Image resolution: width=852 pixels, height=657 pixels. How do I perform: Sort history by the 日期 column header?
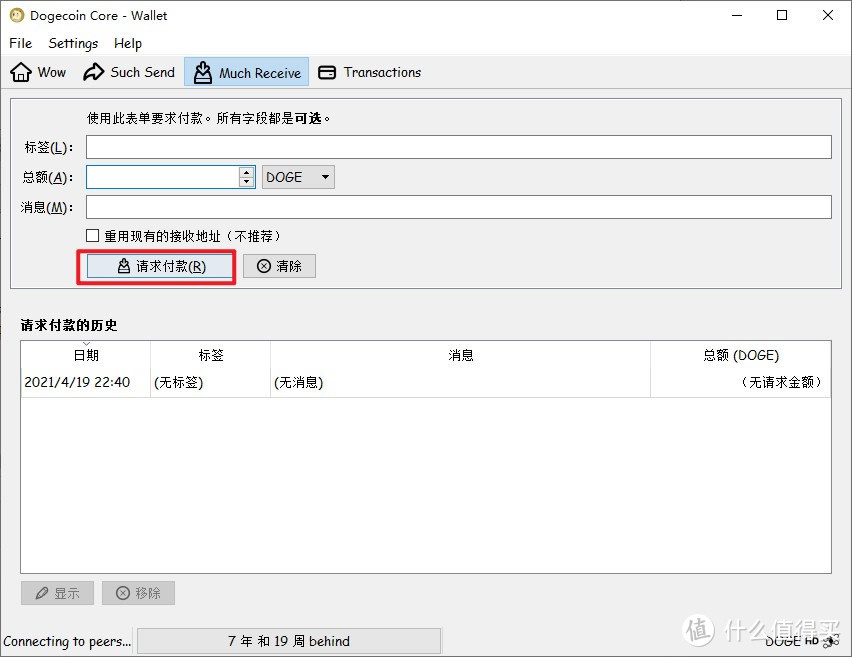tap(86, 355)
